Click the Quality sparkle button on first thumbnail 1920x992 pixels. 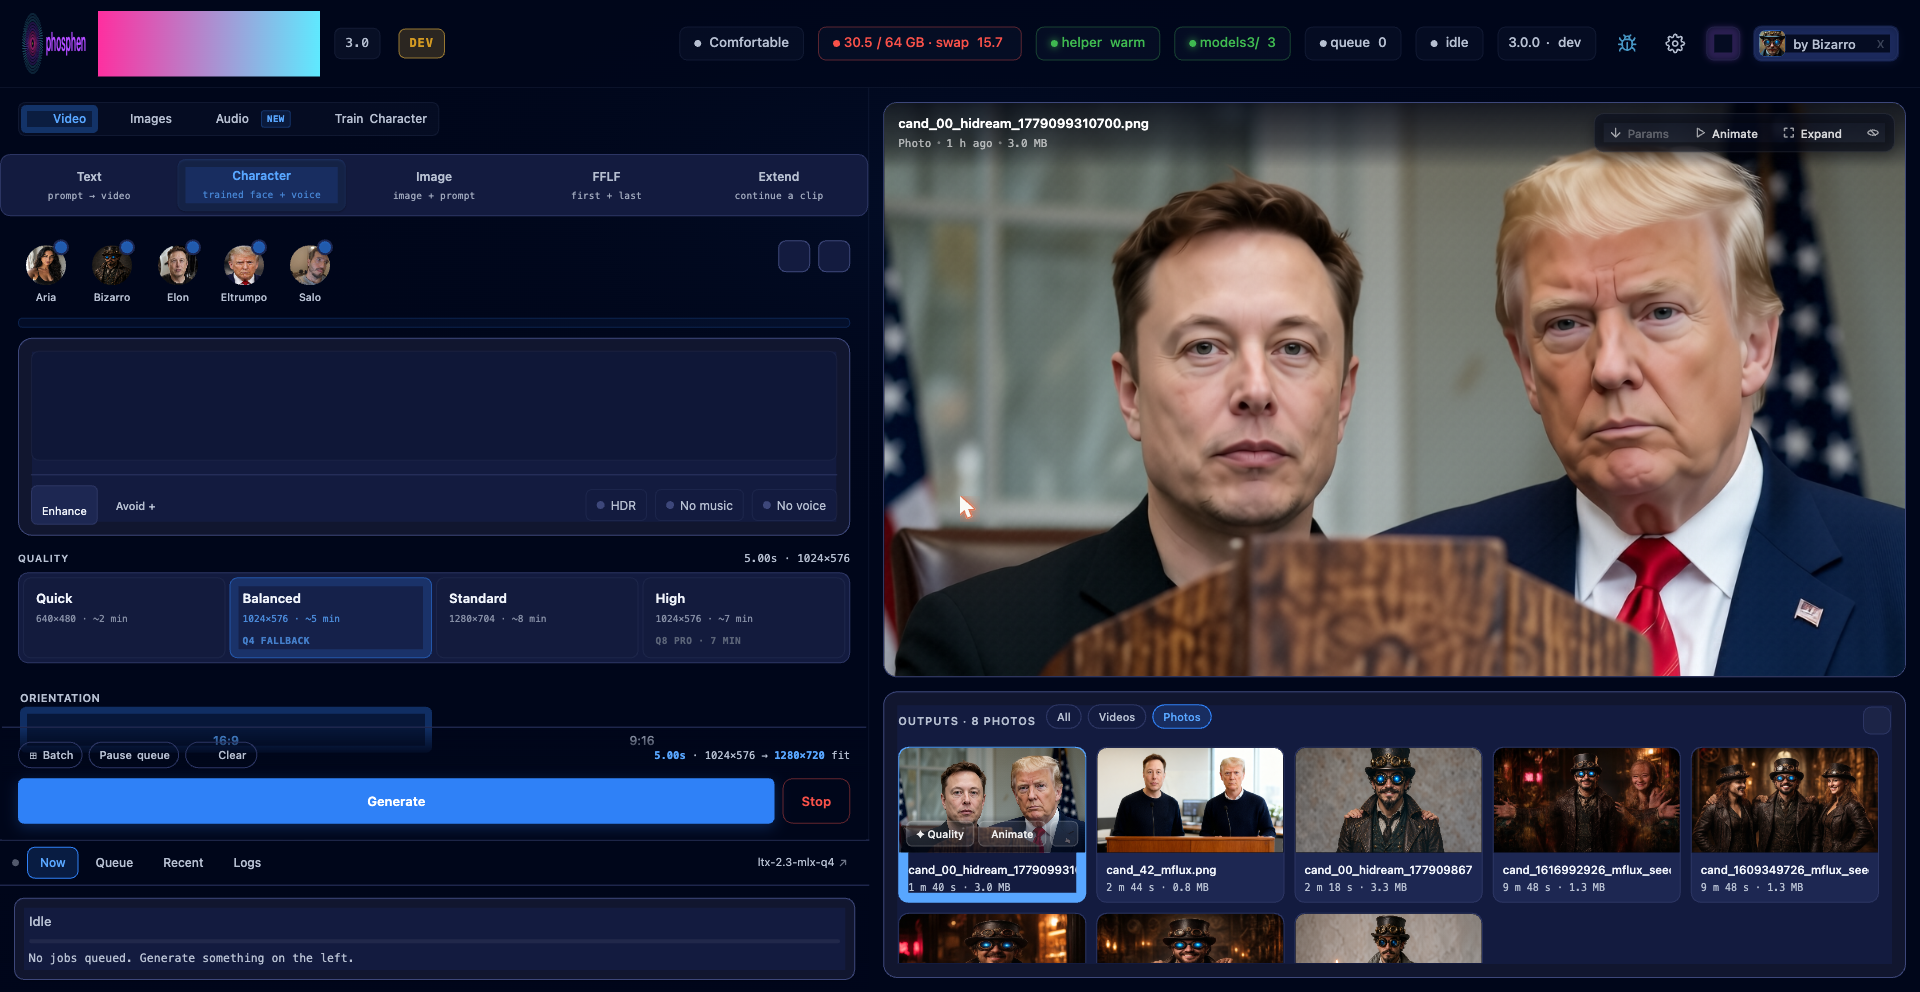(939, 834)
